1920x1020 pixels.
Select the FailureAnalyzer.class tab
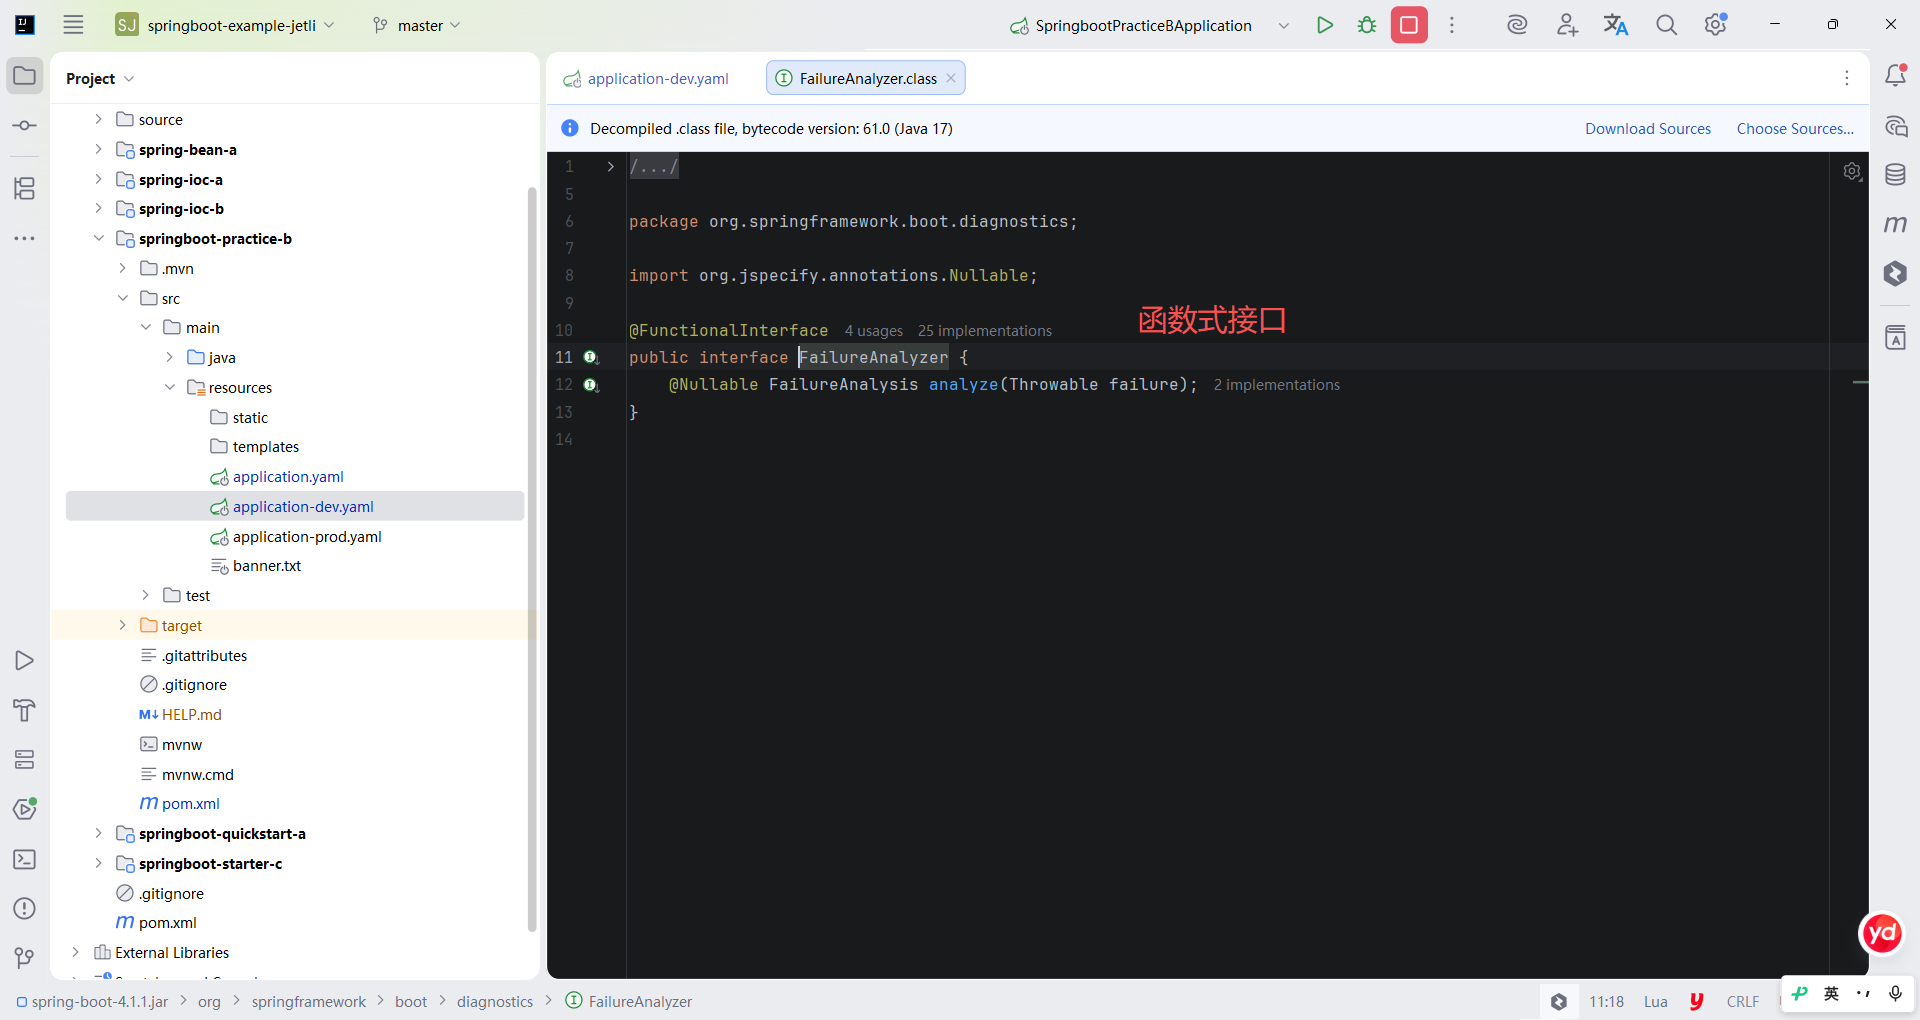(x=867, y=79)
